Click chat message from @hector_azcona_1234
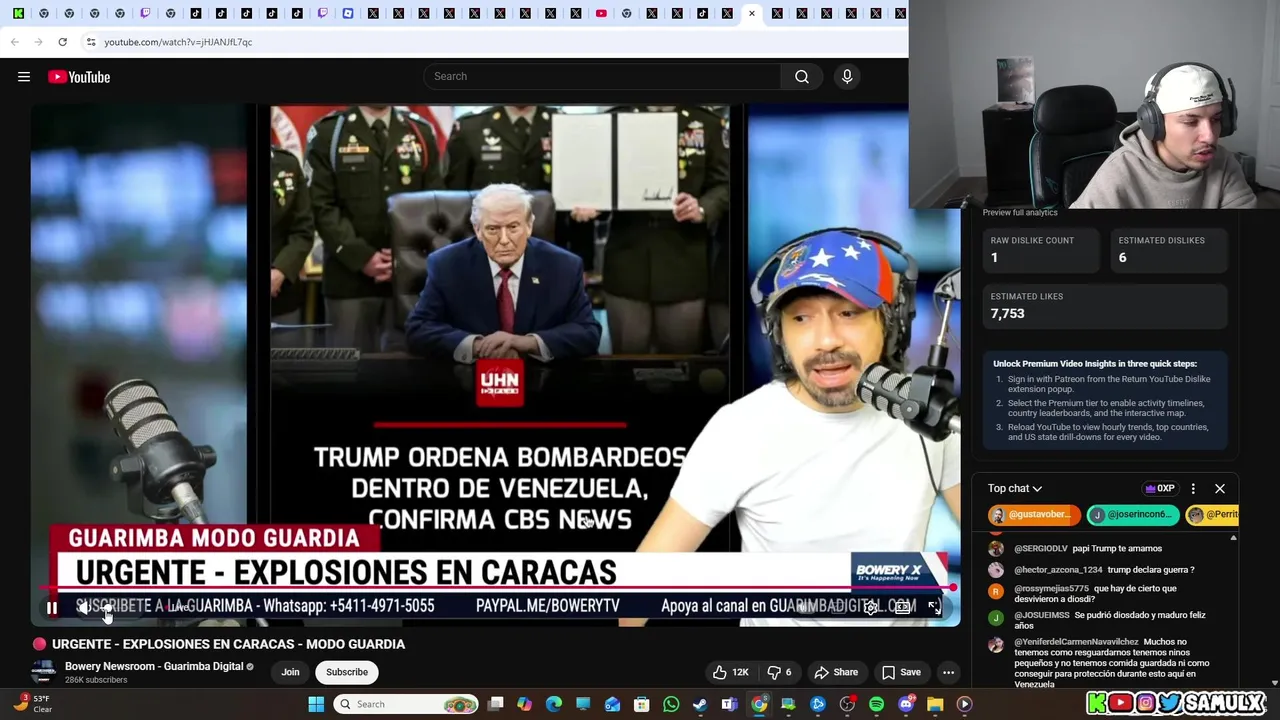The height and width of the screenshot is (720, 1280). pyautogui.click(x=1104, y=570)
